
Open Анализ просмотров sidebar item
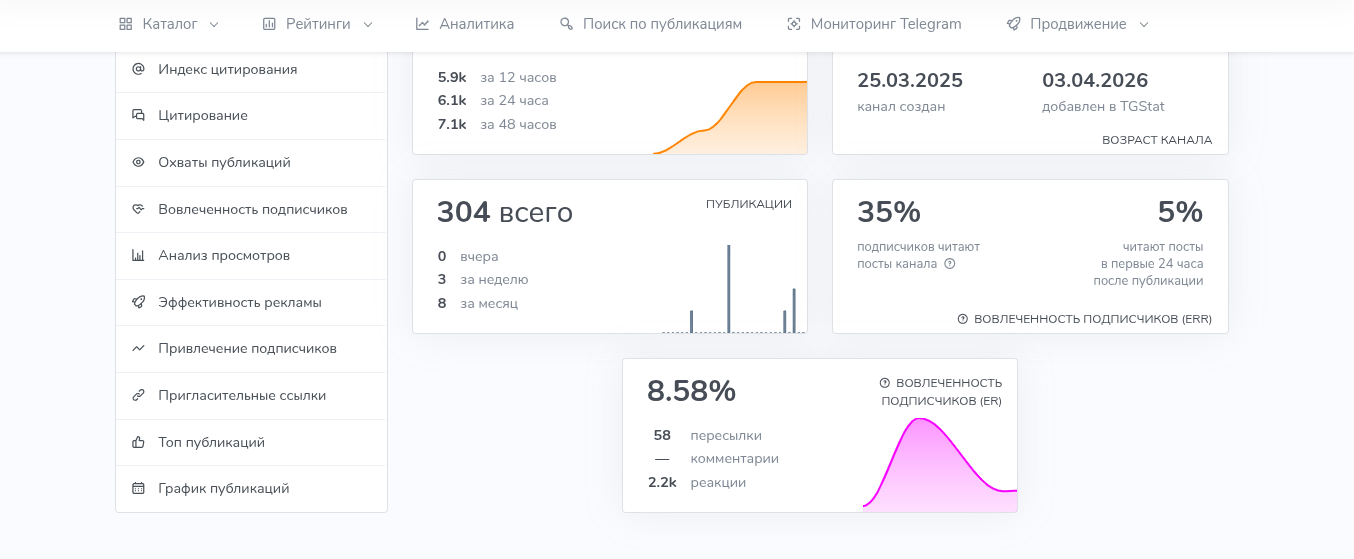251,256
